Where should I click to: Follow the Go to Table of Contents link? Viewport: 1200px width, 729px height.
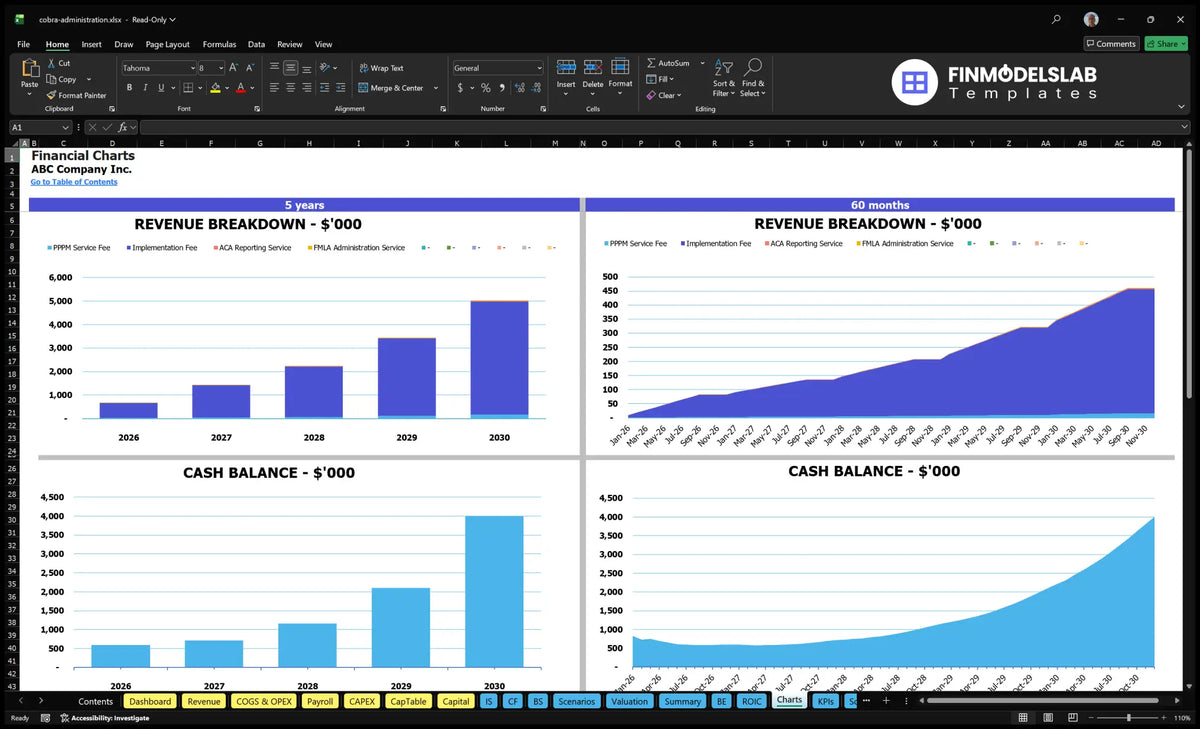74,182
